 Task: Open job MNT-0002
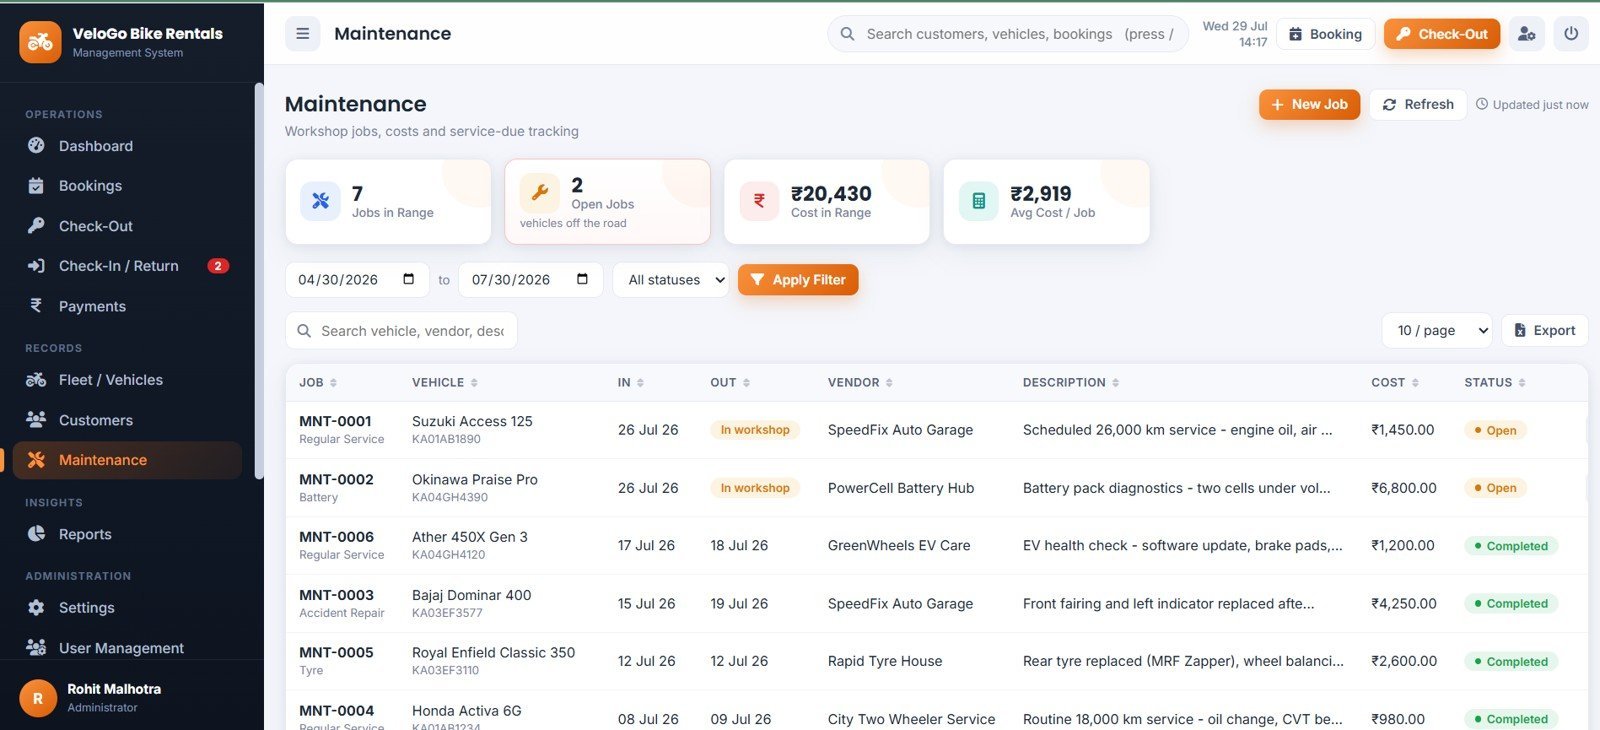point(336,479)
